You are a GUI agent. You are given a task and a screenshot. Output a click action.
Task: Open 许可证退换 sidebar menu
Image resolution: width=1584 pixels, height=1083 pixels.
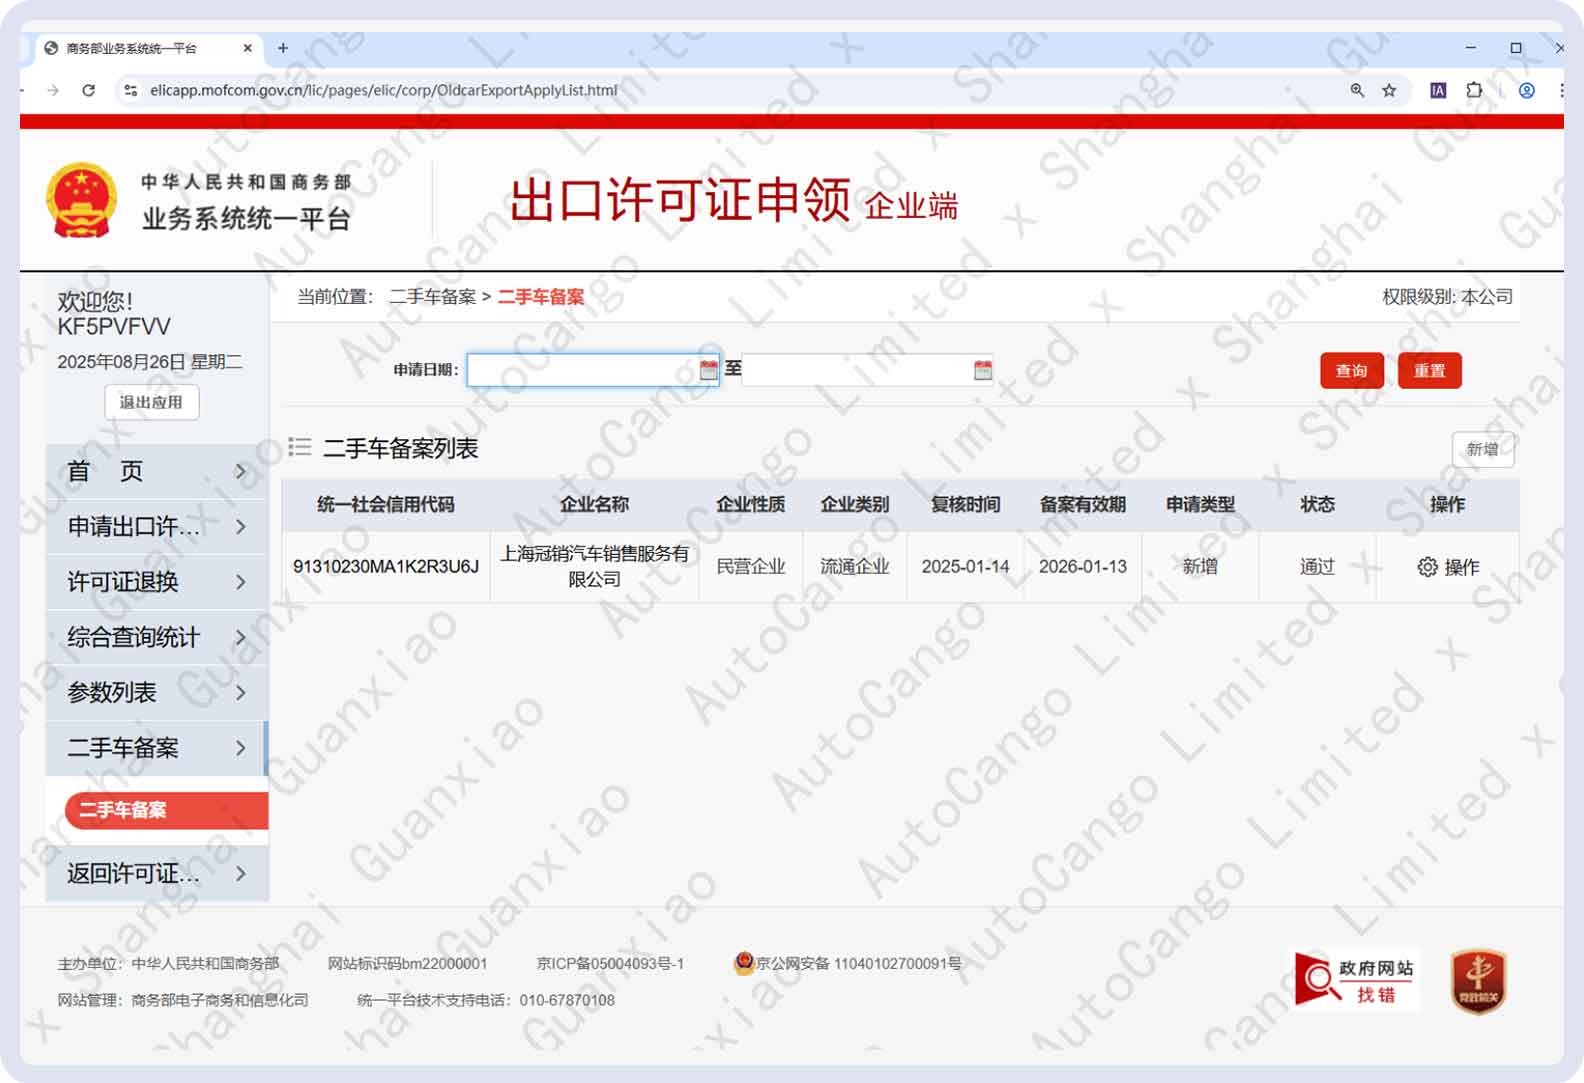(x=156, y=582)
